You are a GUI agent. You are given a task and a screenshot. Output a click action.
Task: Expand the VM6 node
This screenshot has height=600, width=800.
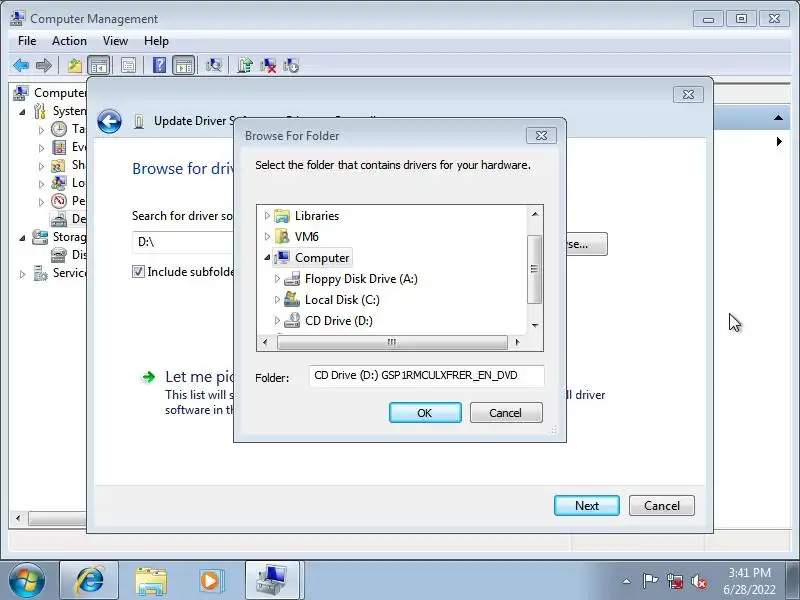pos(267,237)
